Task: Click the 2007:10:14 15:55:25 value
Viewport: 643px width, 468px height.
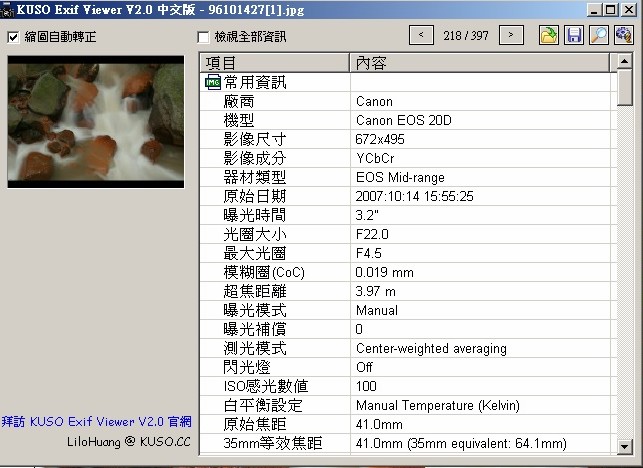Action: pyautogui.click(x=414, y=196)
